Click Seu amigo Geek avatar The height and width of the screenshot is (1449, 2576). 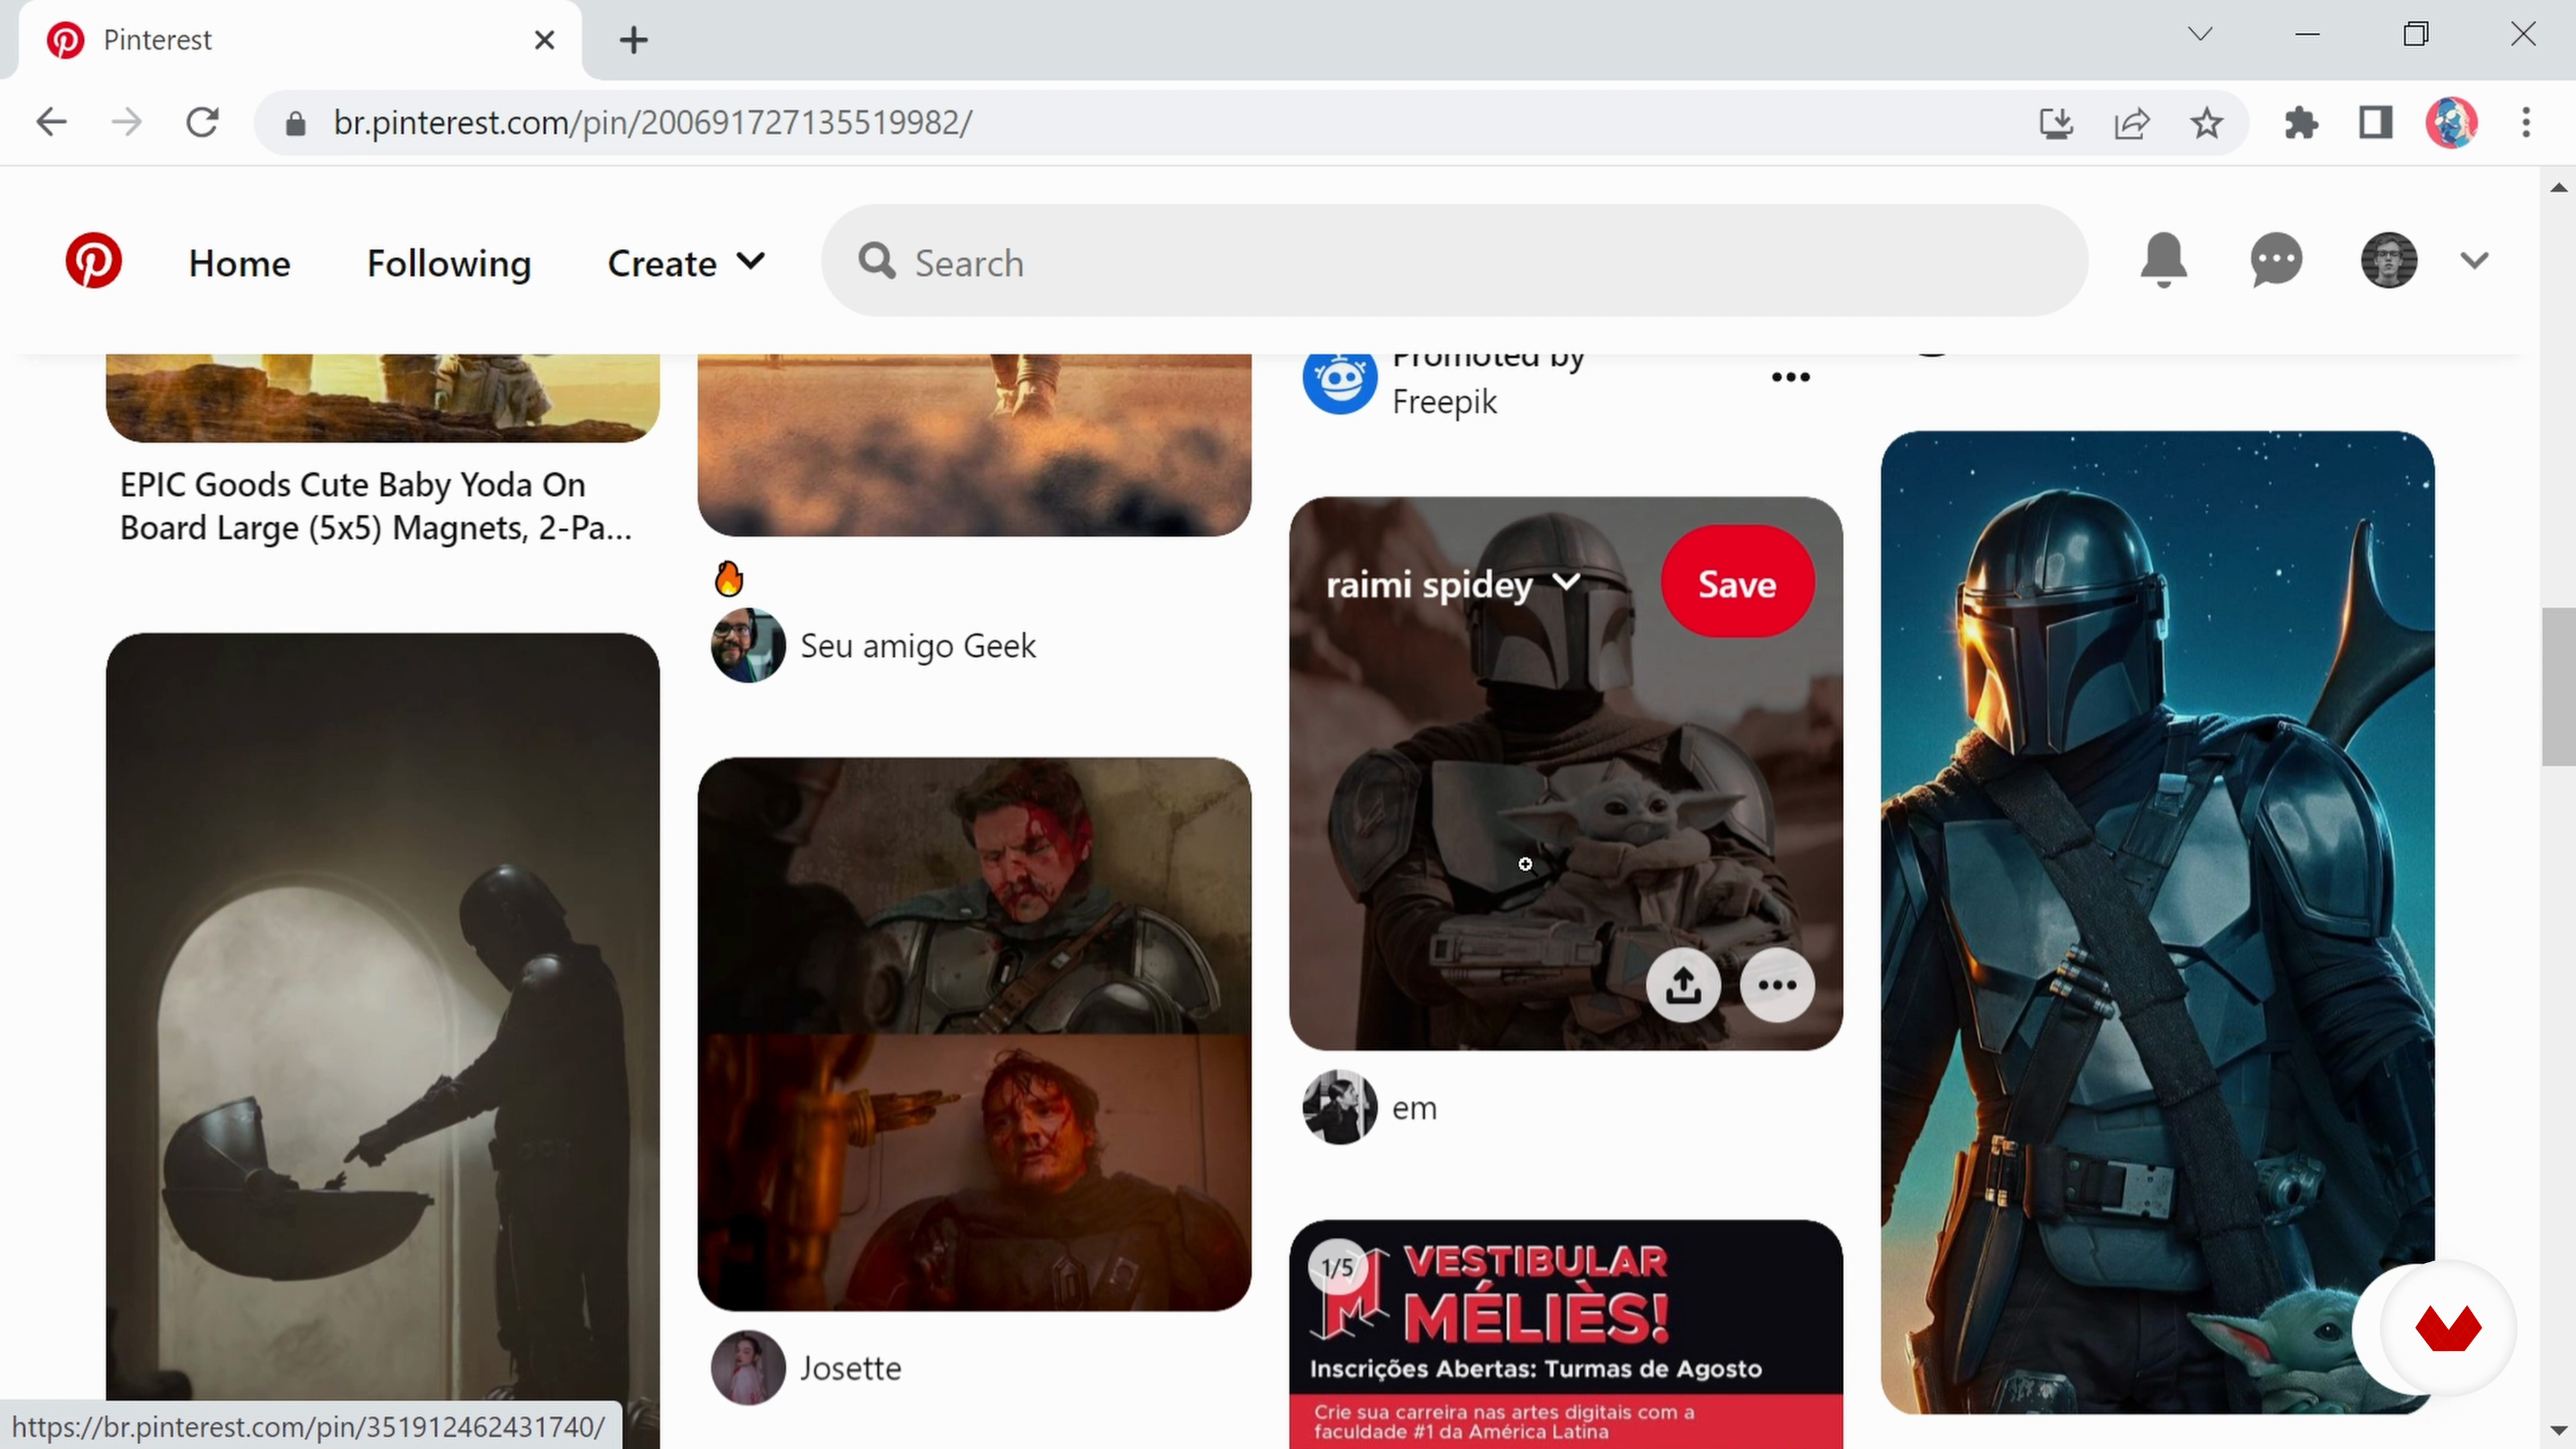(747, 645)
